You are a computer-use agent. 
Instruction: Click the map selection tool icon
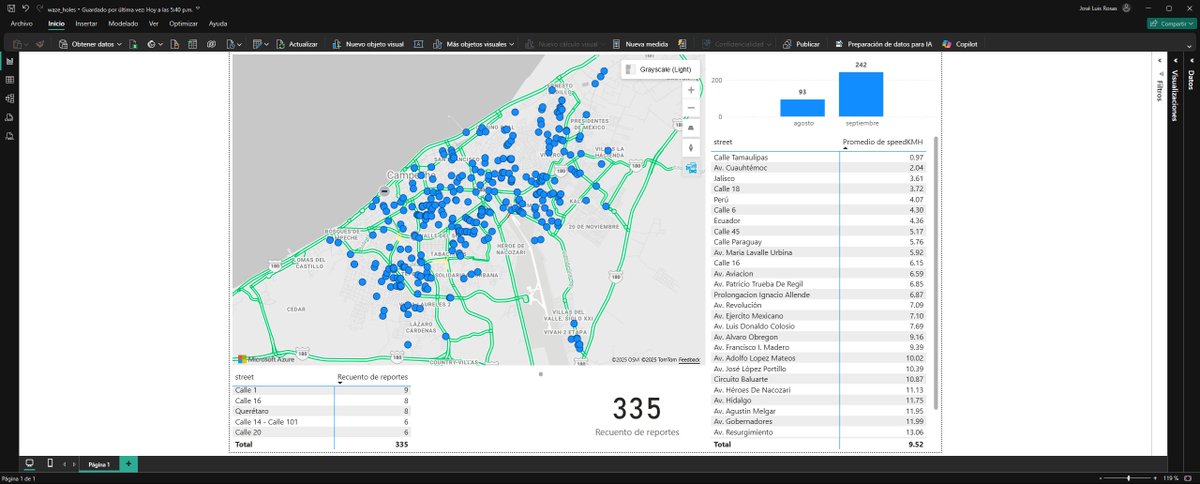(x=691, y=168)
